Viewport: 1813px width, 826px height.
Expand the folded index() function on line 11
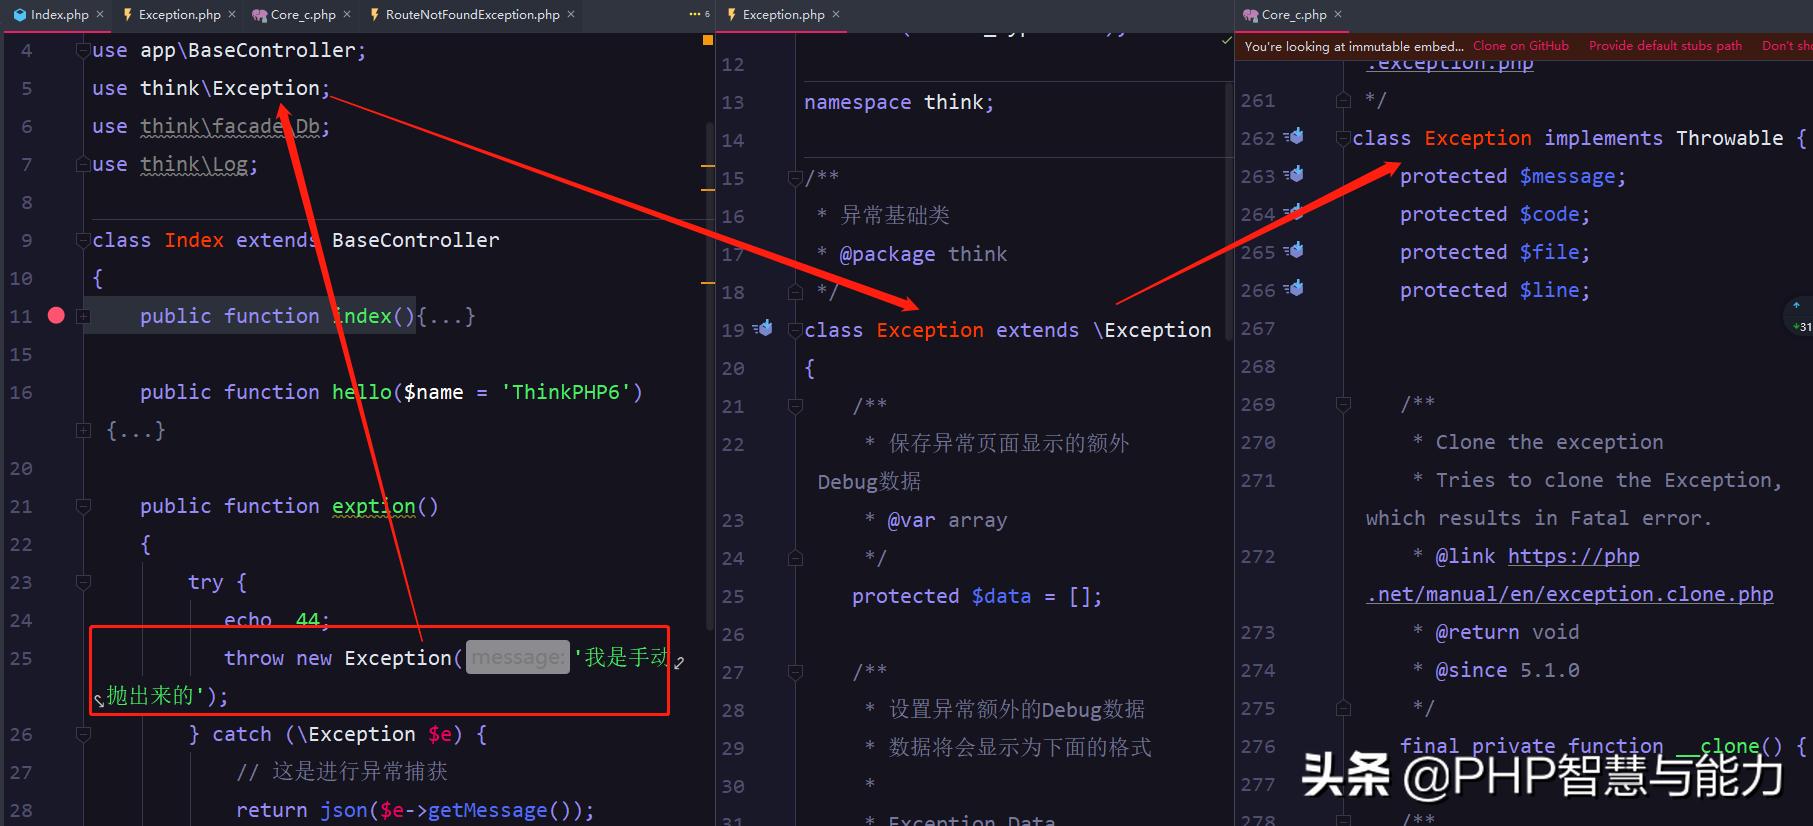click(83, 316)
